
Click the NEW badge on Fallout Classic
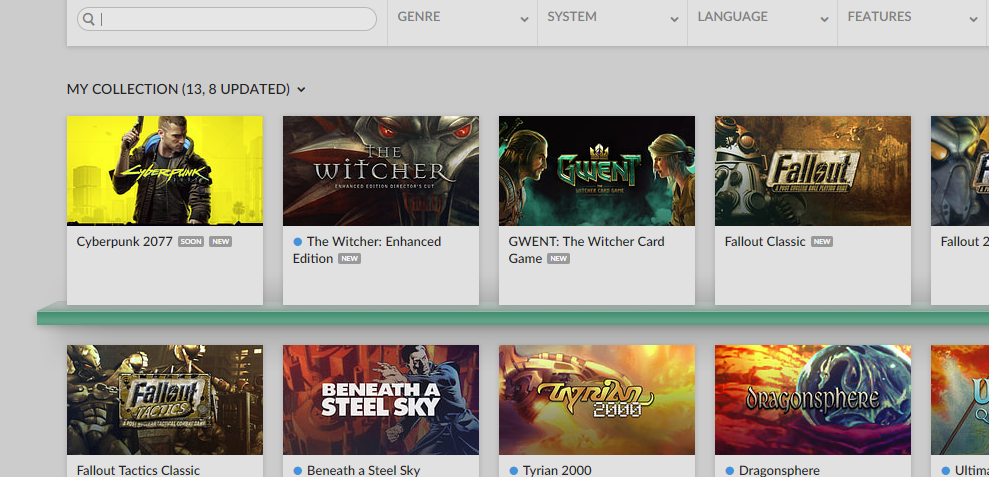(x=822, y=242)
